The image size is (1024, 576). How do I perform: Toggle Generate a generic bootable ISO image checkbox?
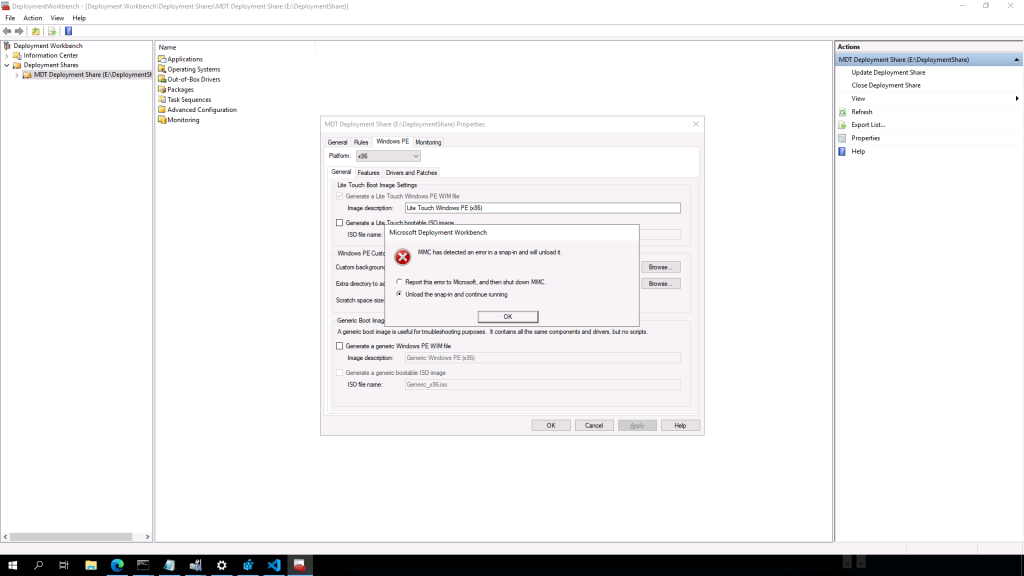(340, 373)
